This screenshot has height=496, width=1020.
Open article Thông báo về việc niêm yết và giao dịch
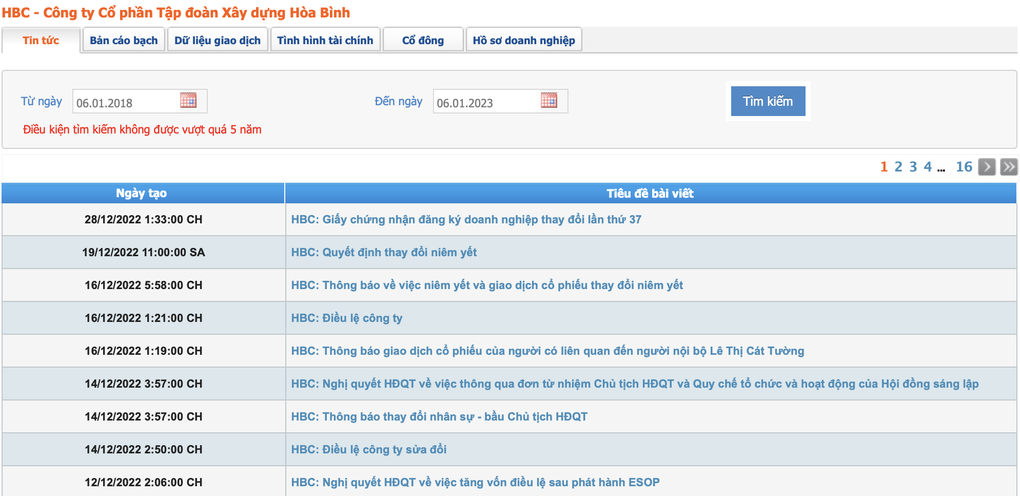click(487, 285)
